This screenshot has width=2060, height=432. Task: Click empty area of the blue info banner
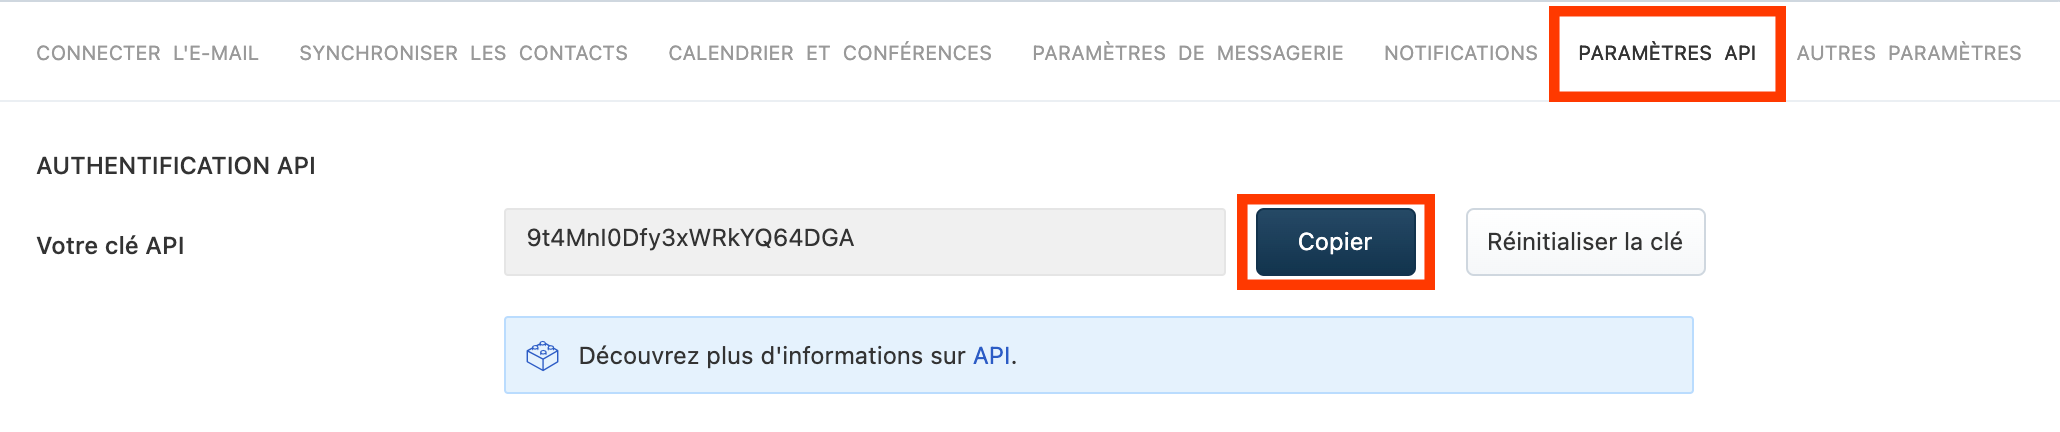pyautogui.click(x=1350, y=355)
